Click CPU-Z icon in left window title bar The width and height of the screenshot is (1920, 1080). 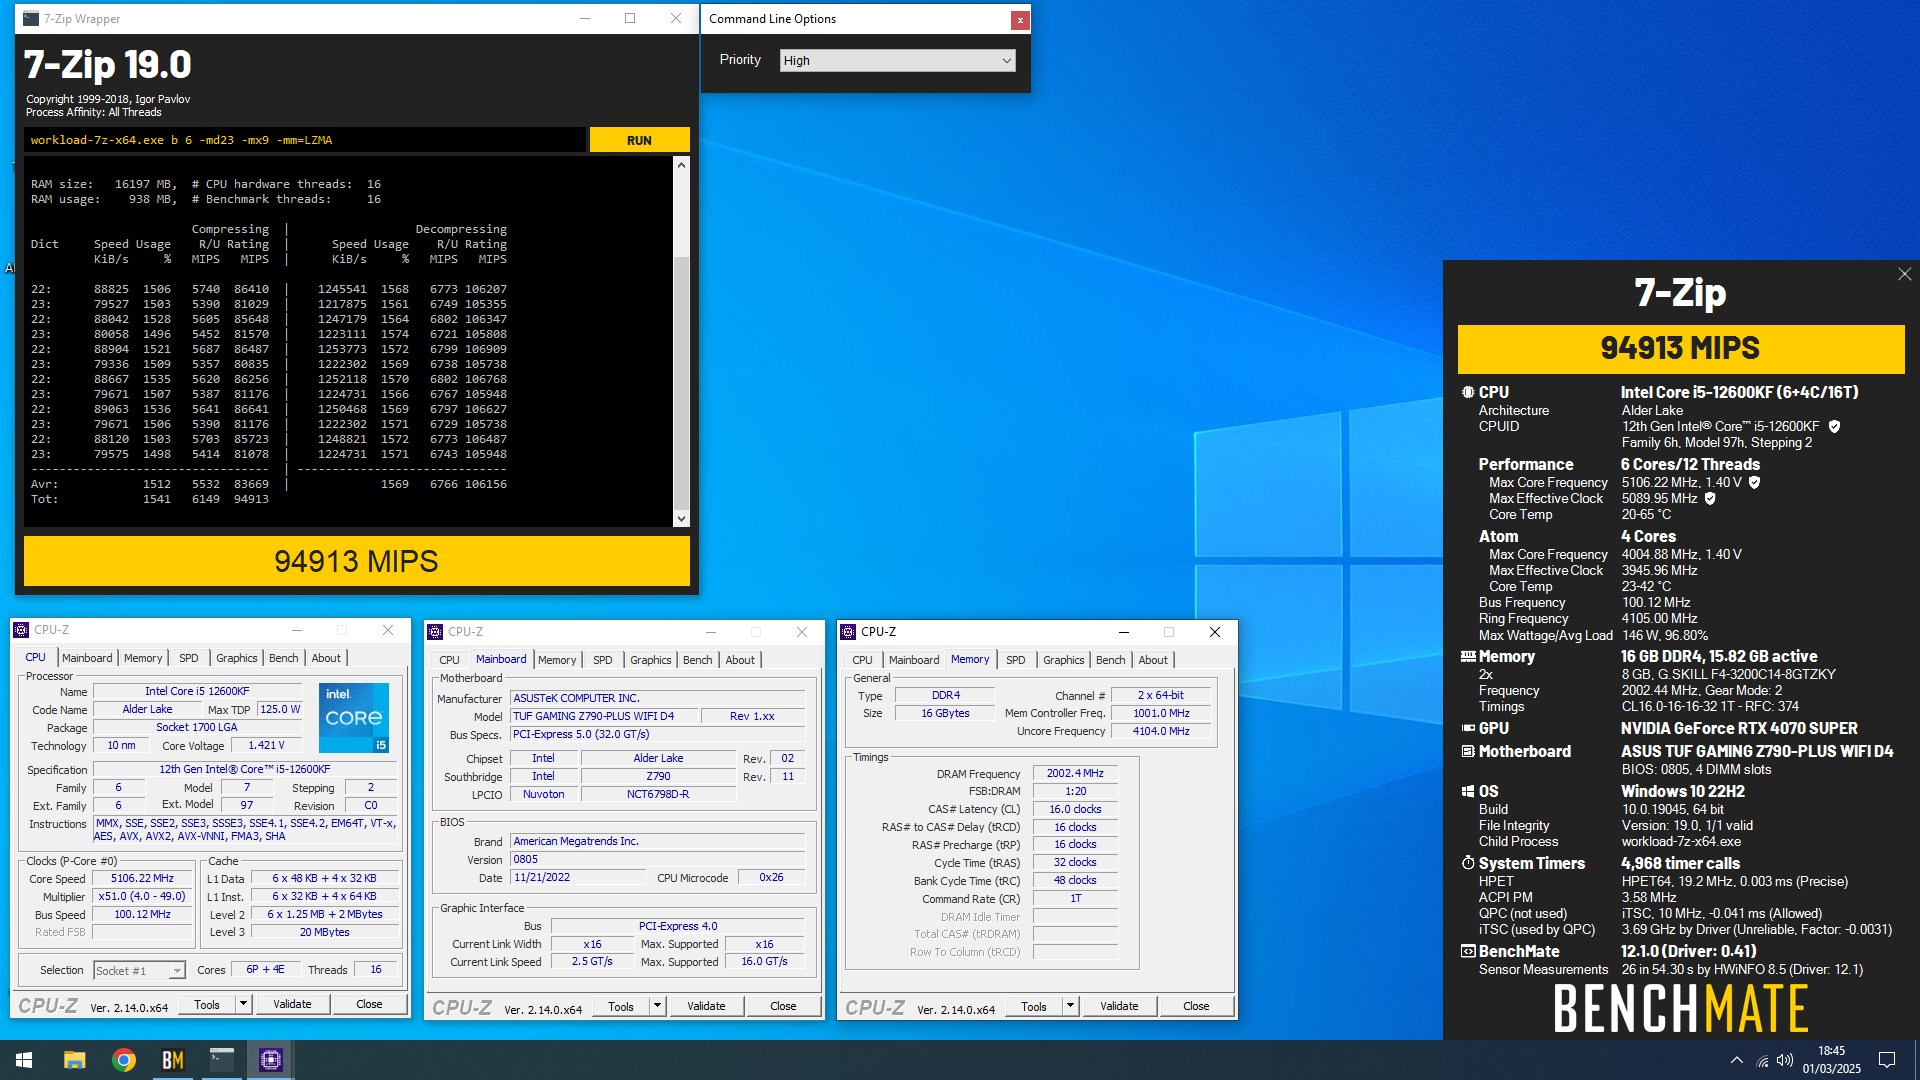[x=21, y=630]
